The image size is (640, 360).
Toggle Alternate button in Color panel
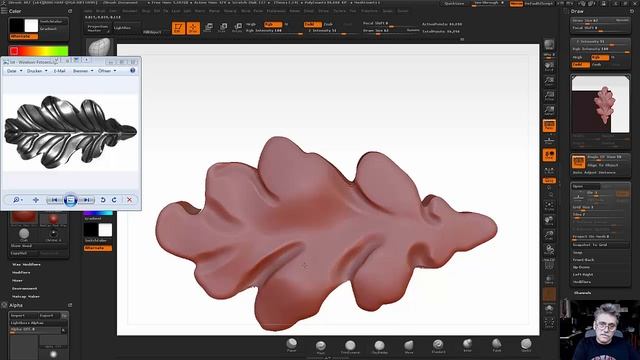24,36
